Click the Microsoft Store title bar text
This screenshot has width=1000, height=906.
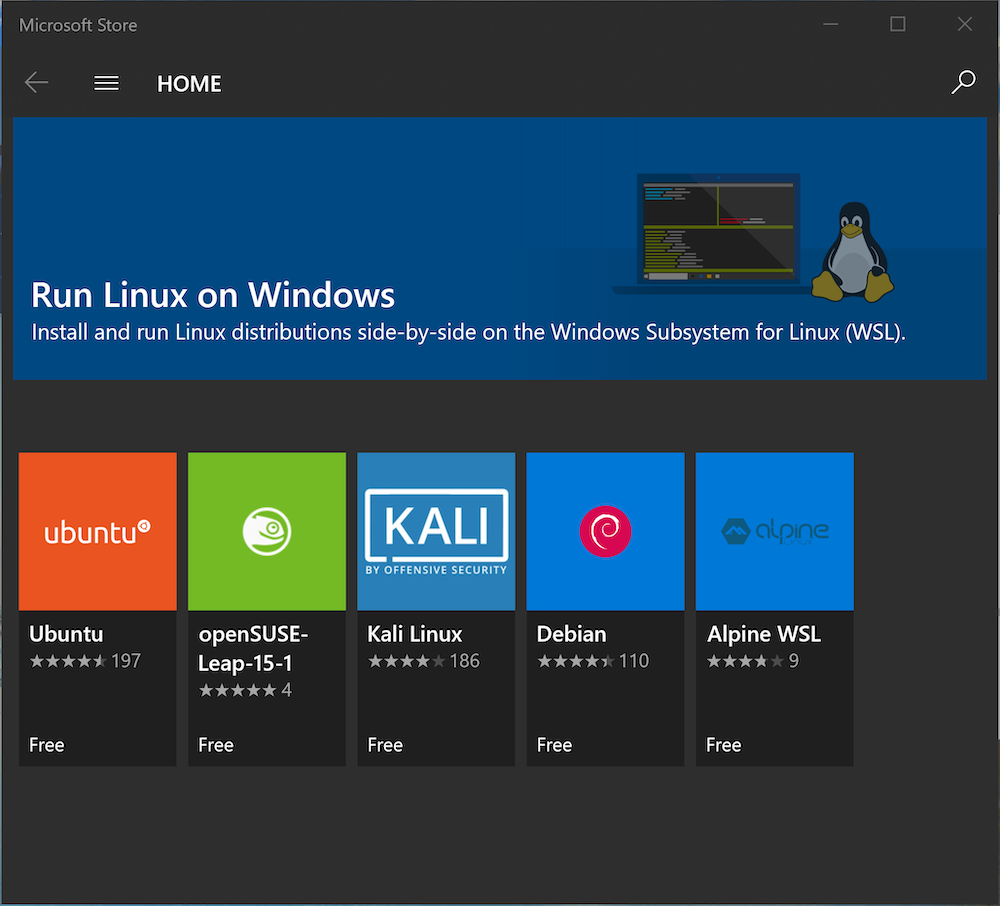coord(78,25)
